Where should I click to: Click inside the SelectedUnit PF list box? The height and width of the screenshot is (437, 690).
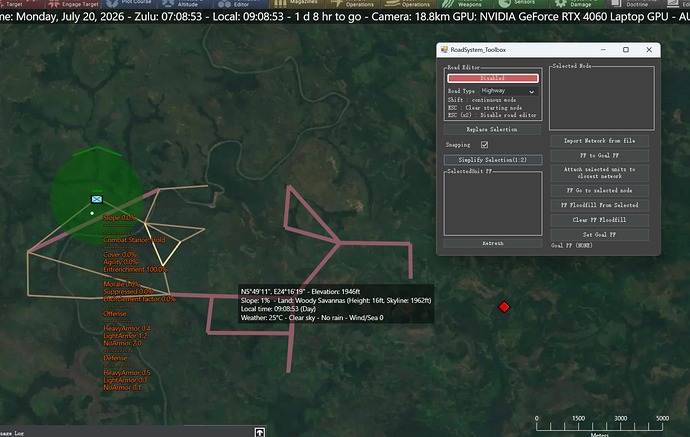(493, 204)
